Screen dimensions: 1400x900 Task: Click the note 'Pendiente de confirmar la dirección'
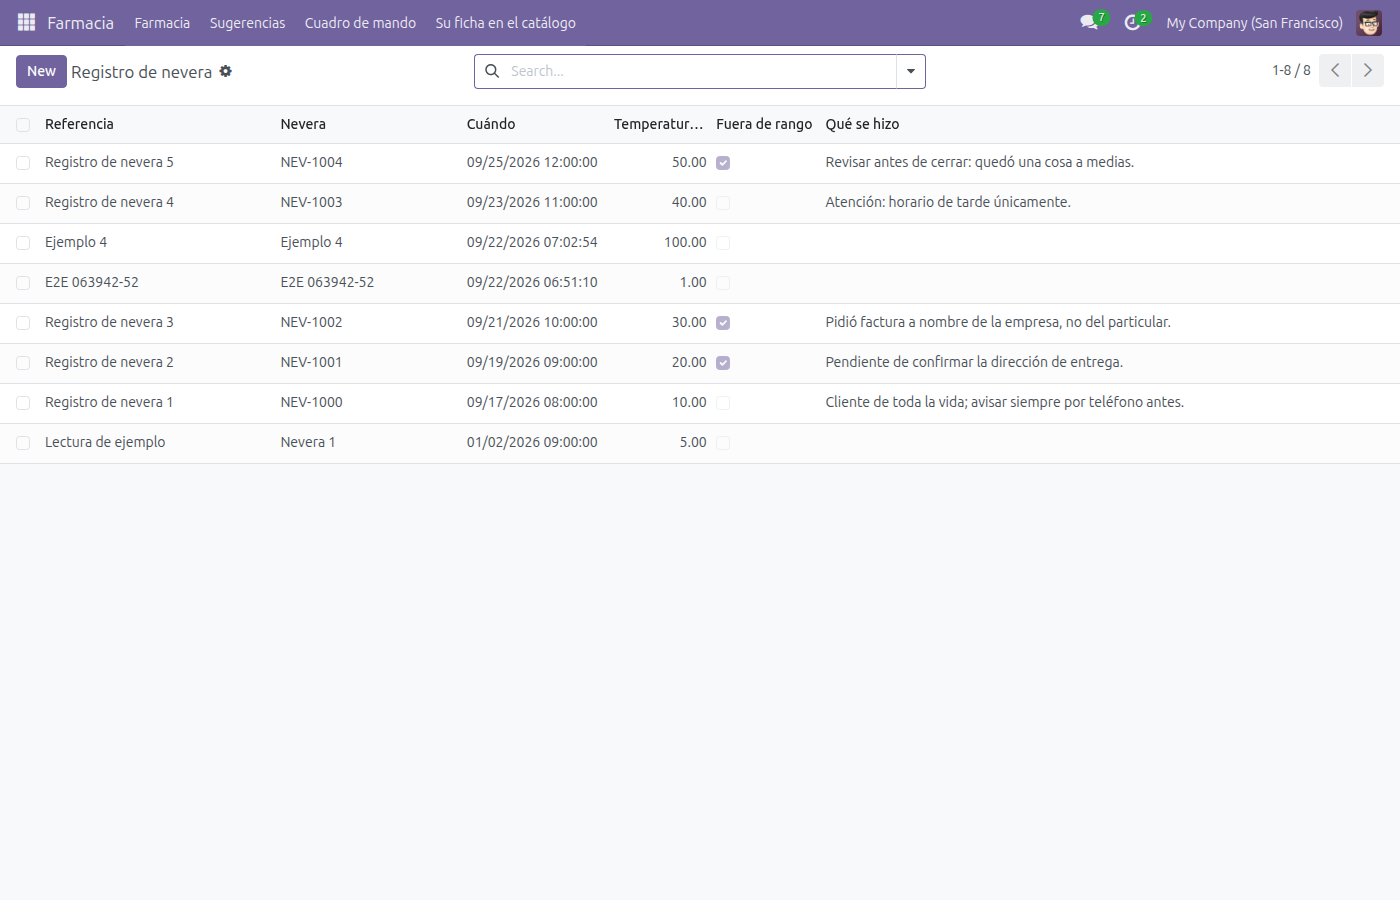click(974, 362)
